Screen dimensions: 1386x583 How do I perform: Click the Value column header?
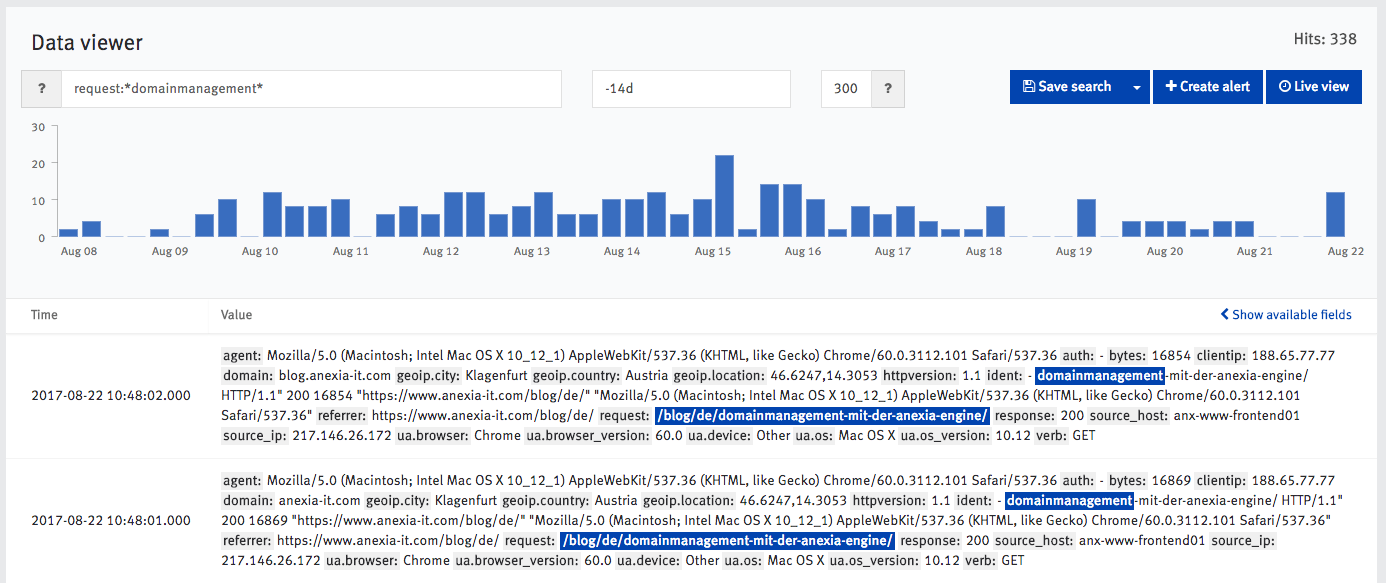coord(236,314)
